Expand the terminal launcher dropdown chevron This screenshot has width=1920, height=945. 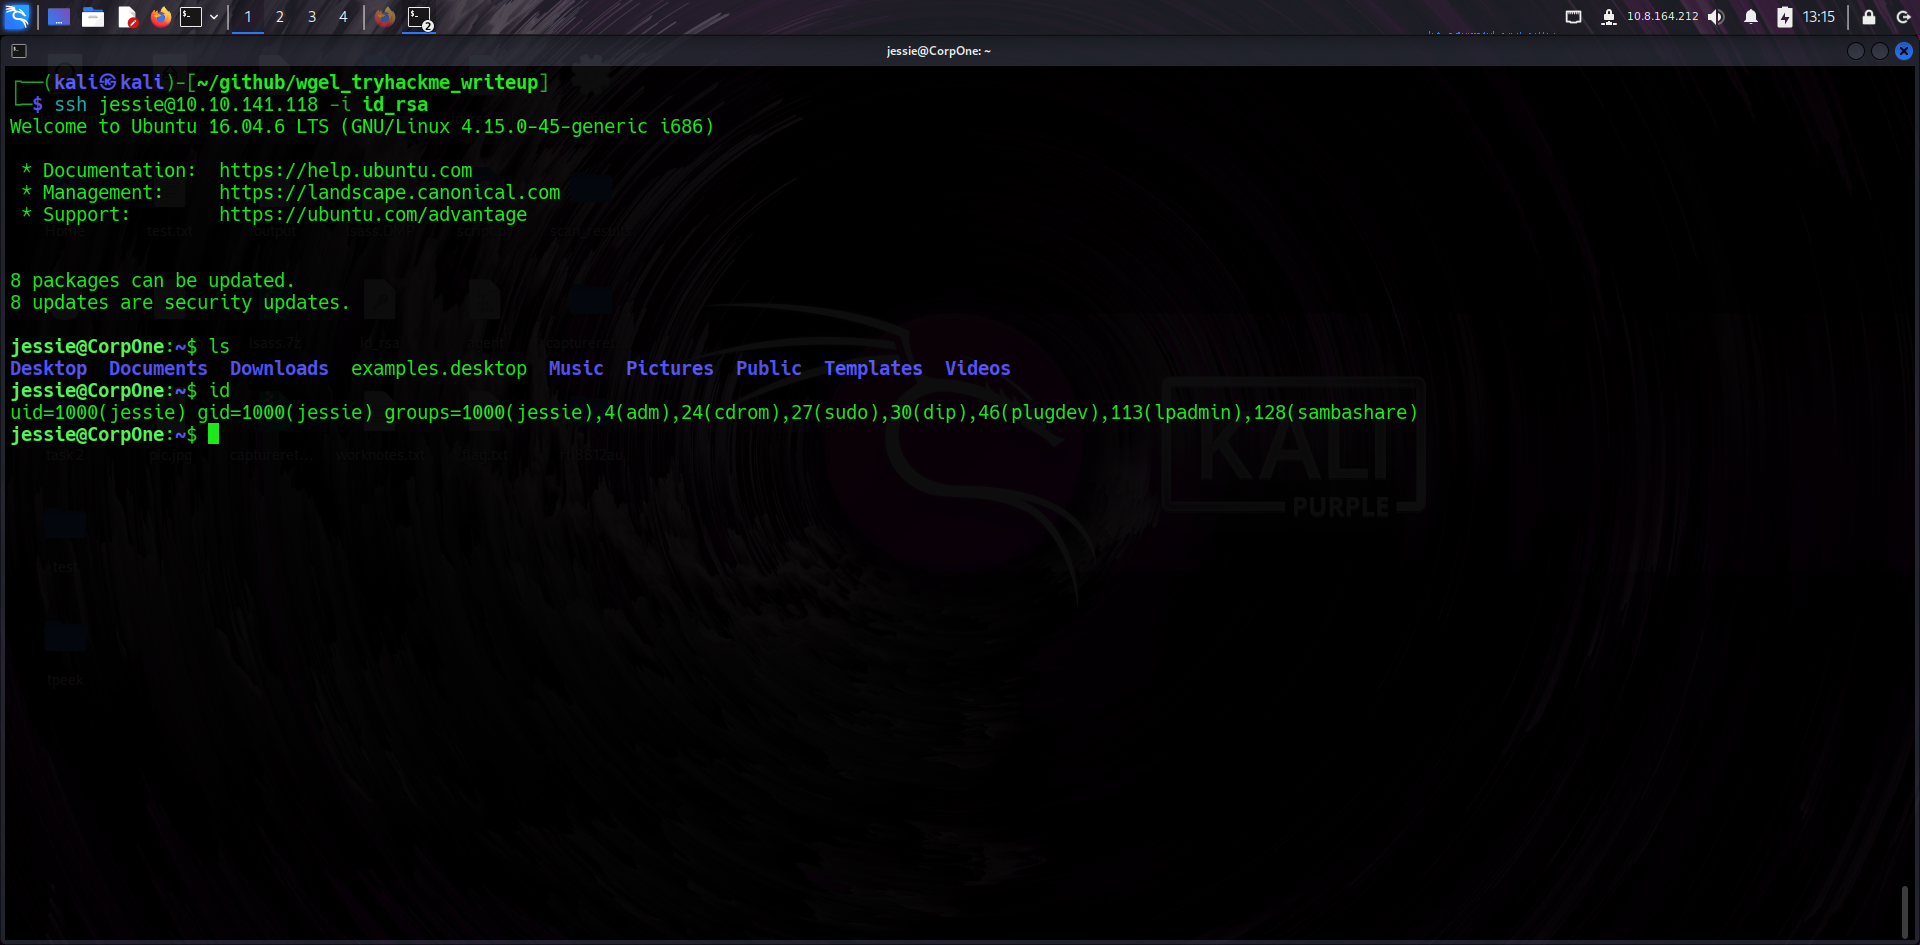[214, 17]
